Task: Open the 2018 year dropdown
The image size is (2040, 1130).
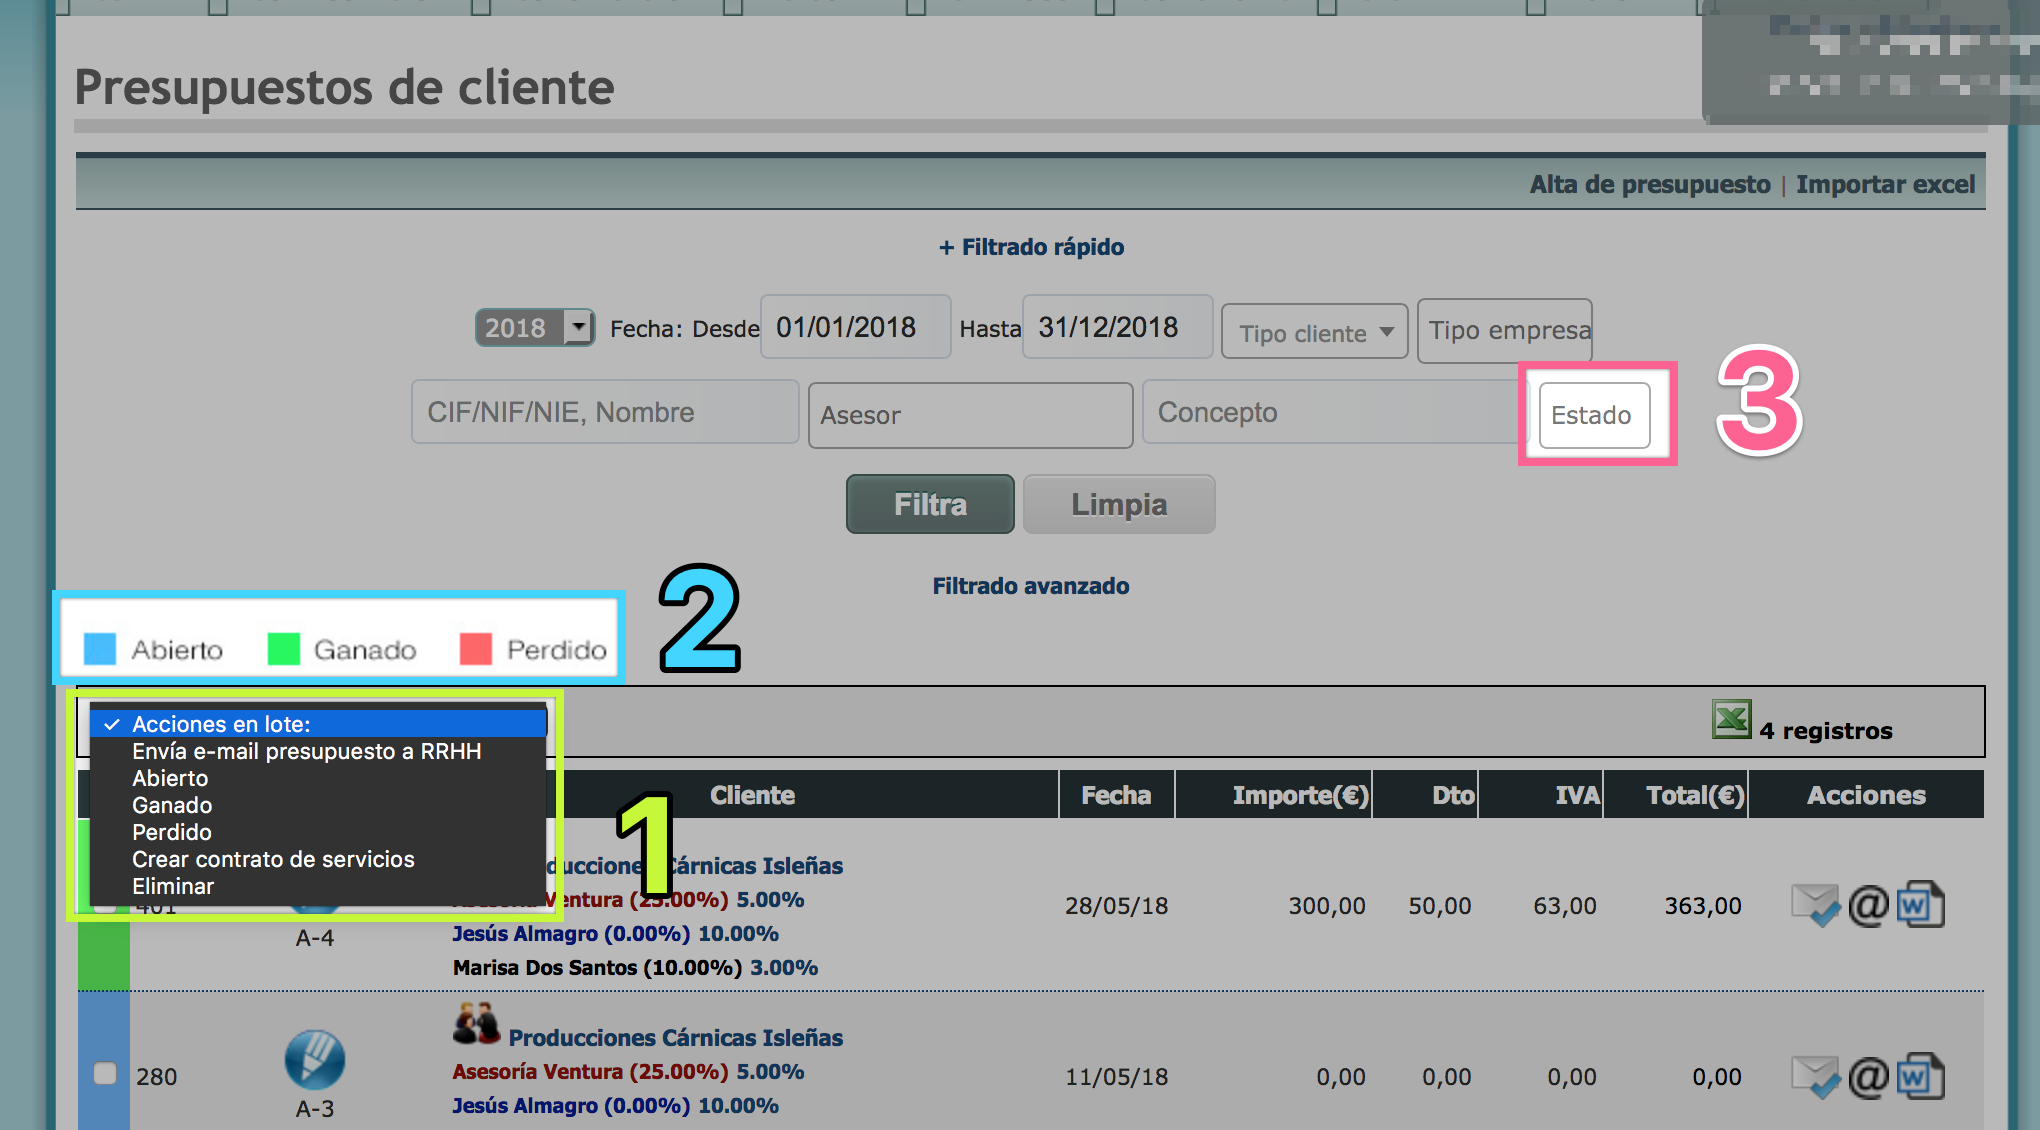Action: tap(535, 328)
